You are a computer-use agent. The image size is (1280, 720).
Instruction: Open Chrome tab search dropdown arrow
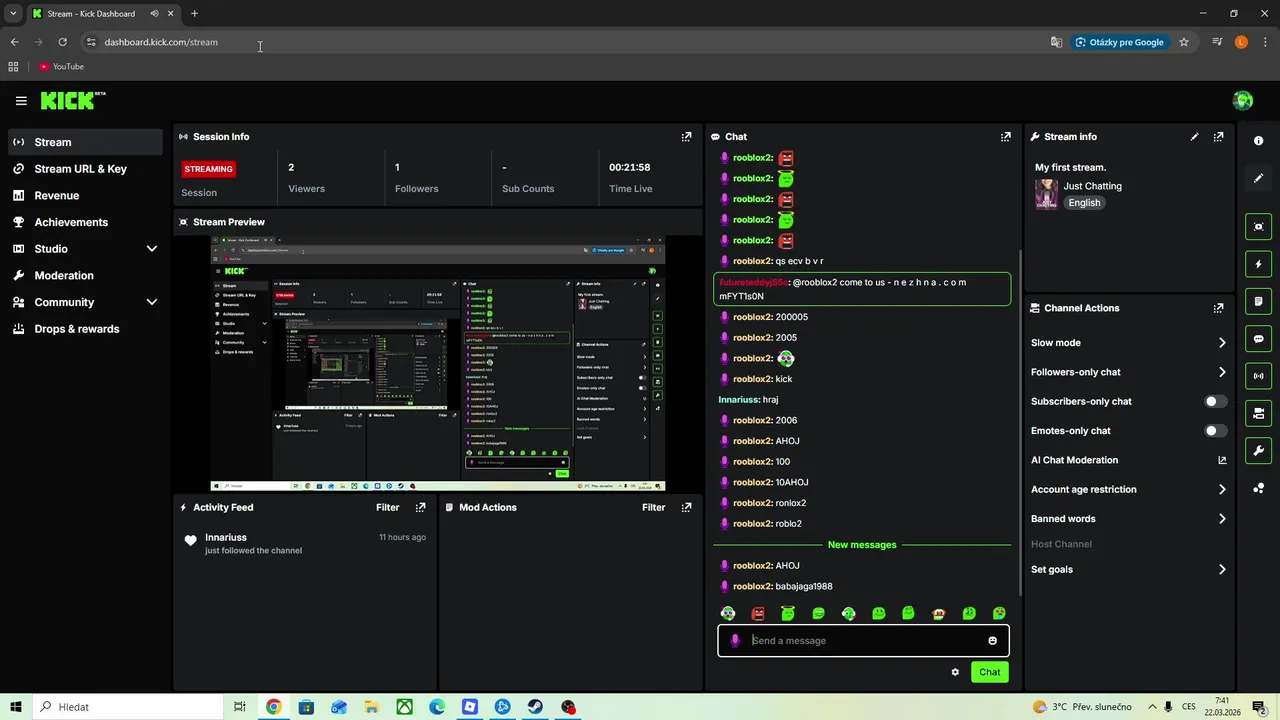(x=13, y=14)
